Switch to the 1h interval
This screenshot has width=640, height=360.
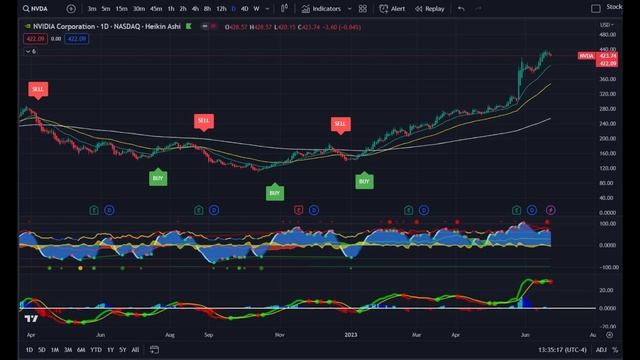(x=171, y=9)
